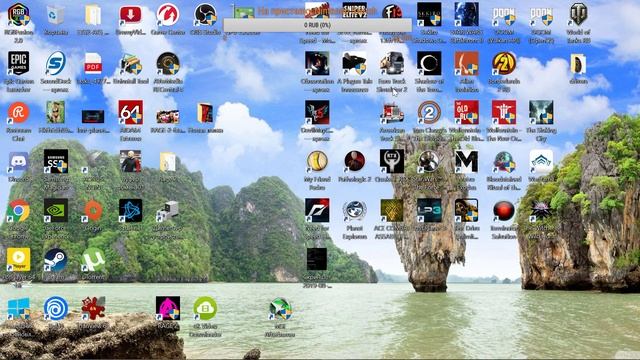Open Star Wars Battlefront II
The height and width of the screenshot is (360, 640).
467,15
